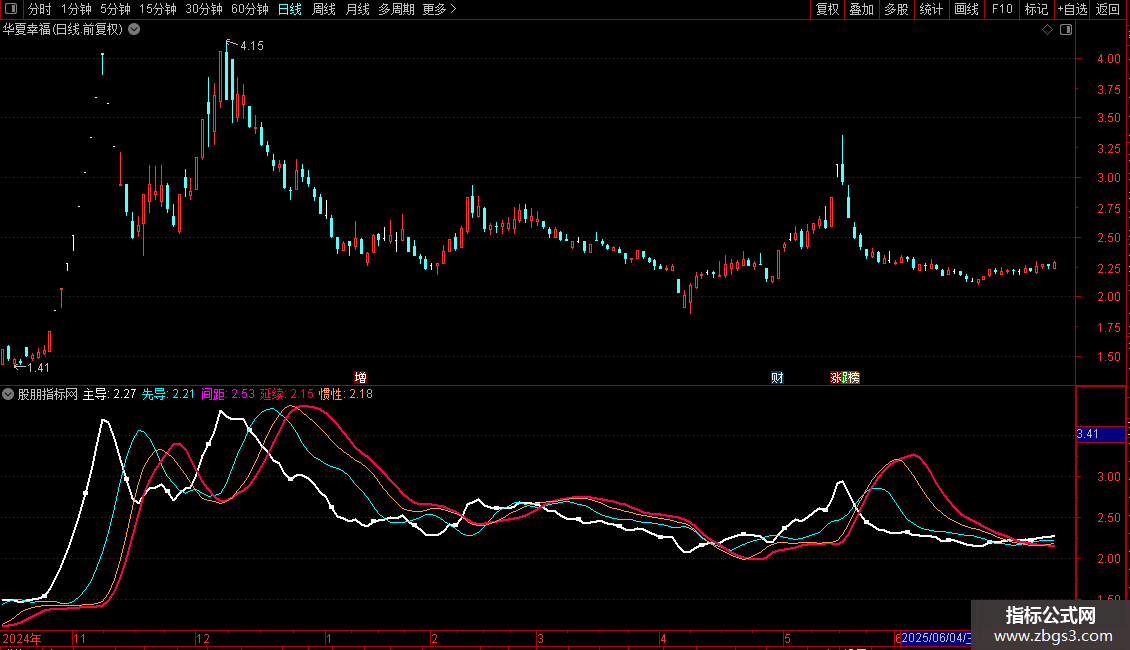Click the 惯性: 2.18 indicator value
The height and width of the screenshot is (650, 1130).
[346, 394]
